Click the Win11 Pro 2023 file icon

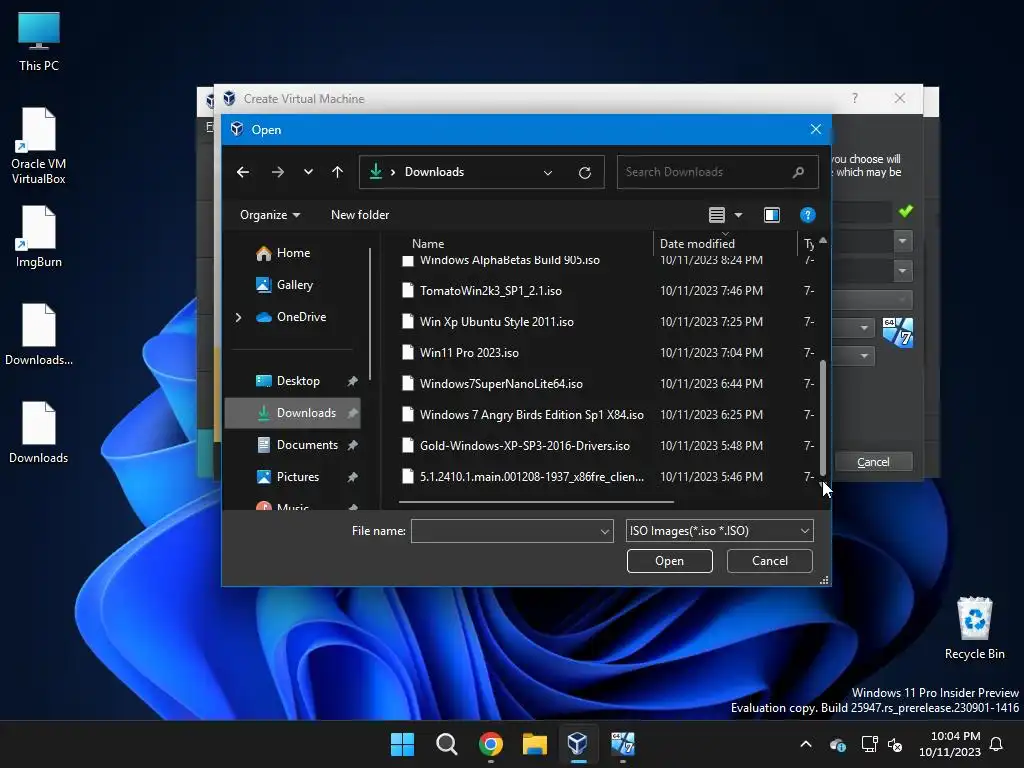pos(408,353)
